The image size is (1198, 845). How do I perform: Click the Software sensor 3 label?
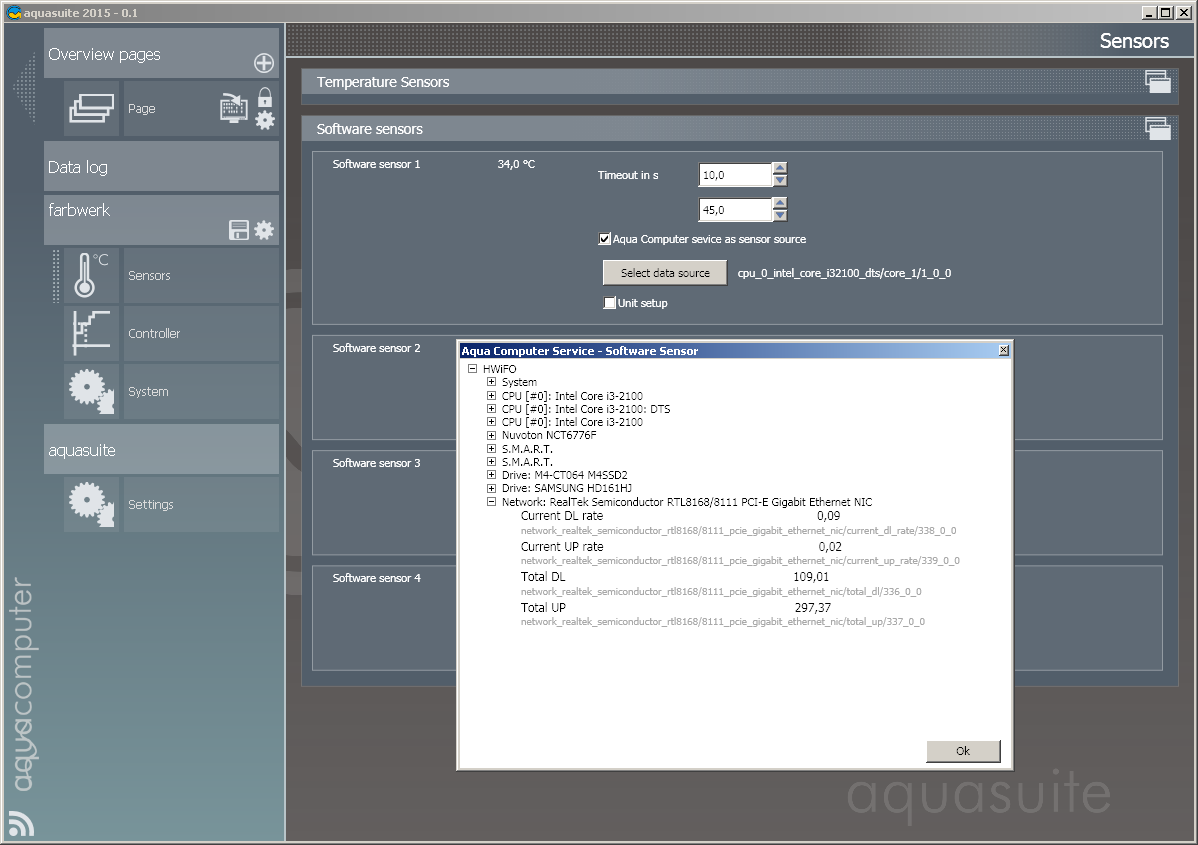(376, 463)
